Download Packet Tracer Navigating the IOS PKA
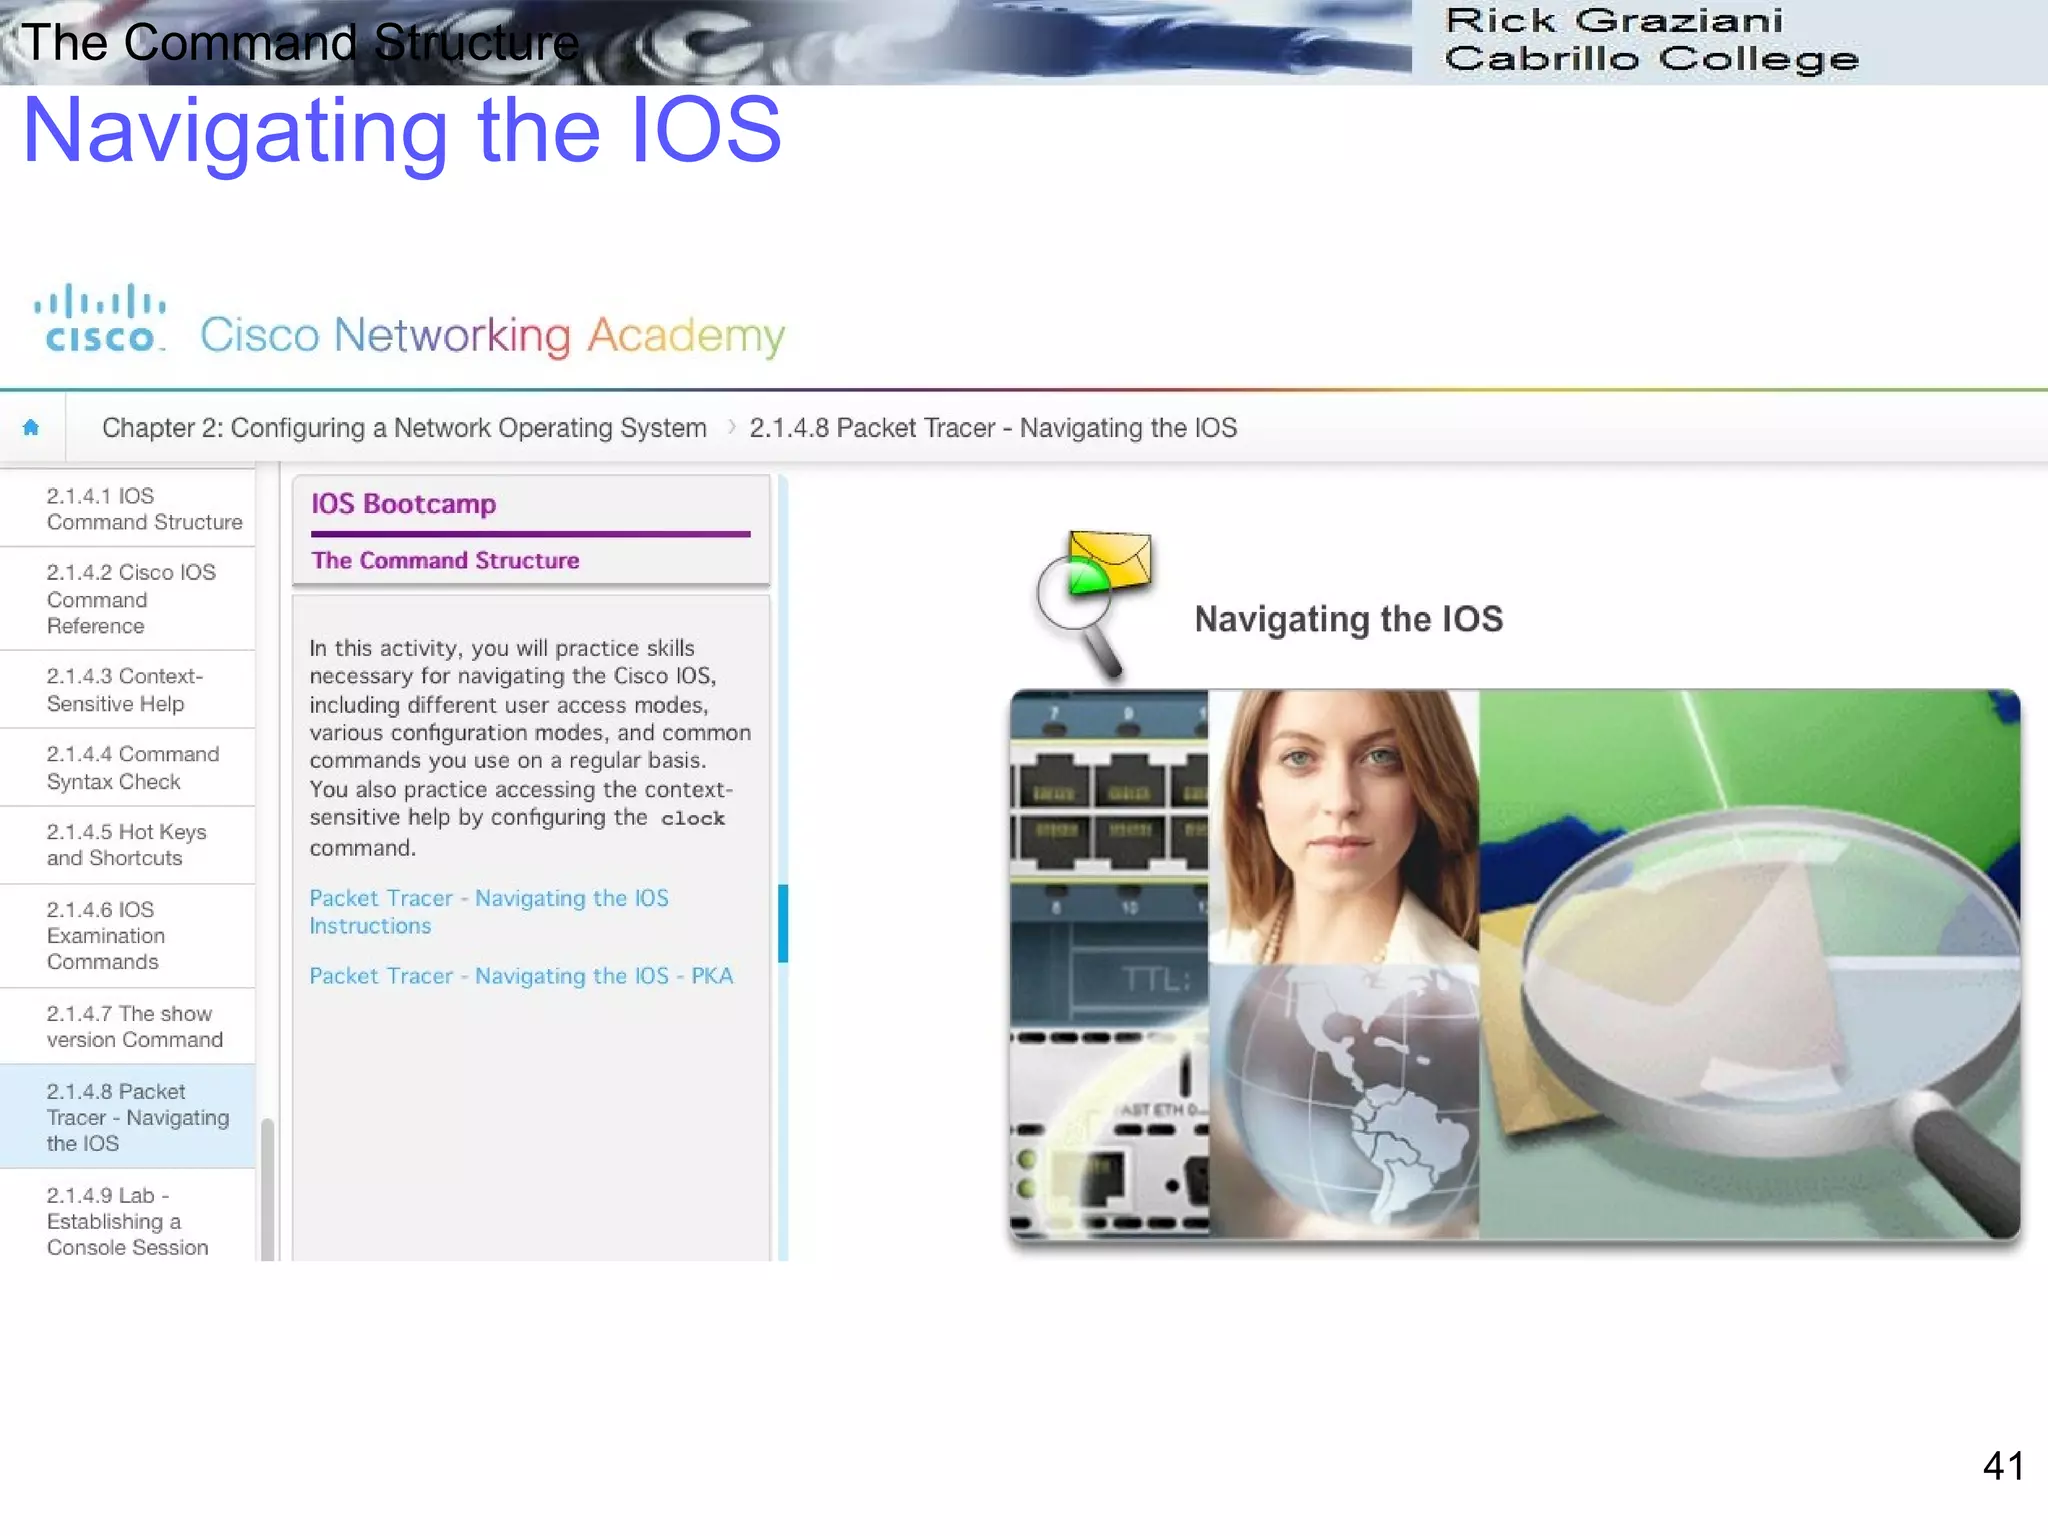This screenshot has width=2048, height=1536. [521, 976]
